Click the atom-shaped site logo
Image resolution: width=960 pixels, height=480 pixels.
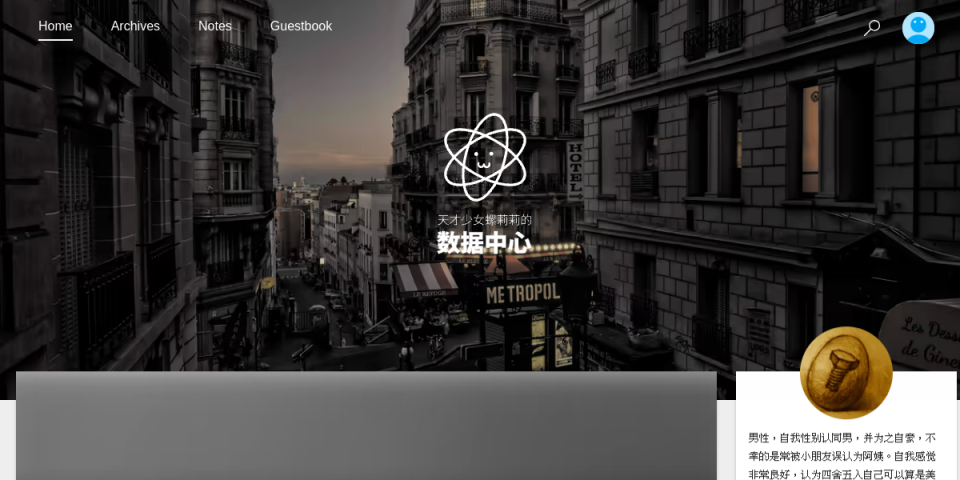[x=485, y=157]
